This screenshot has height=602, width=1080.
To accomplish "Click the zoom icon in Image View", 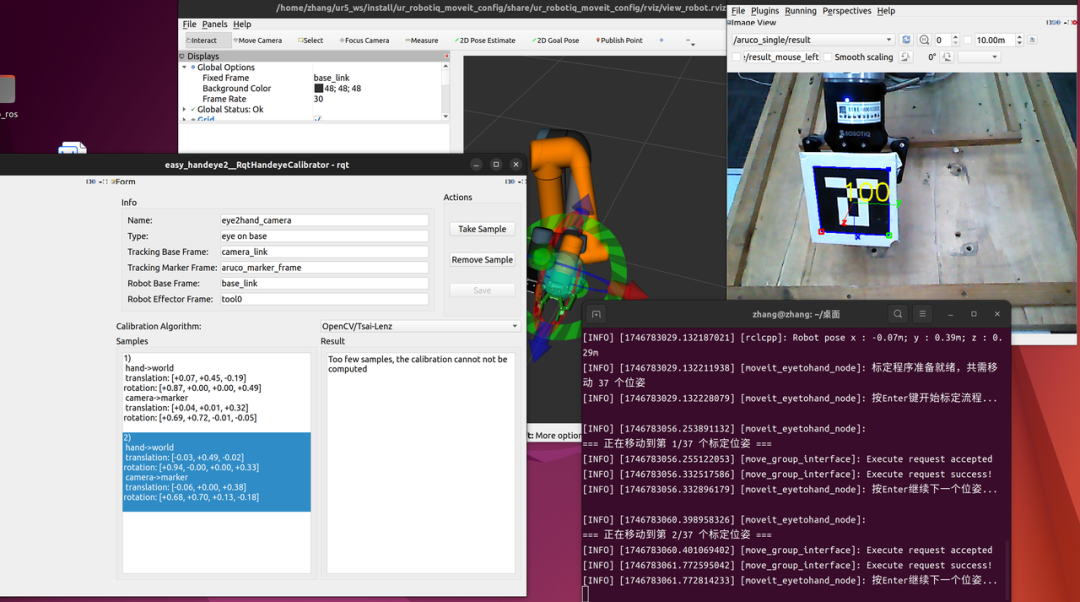I will pos(924,40).
